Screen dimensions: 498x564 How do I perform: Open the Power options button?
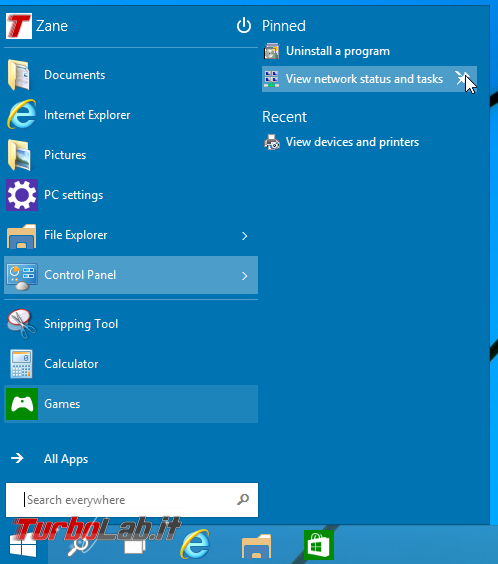(x=244, y=26)
